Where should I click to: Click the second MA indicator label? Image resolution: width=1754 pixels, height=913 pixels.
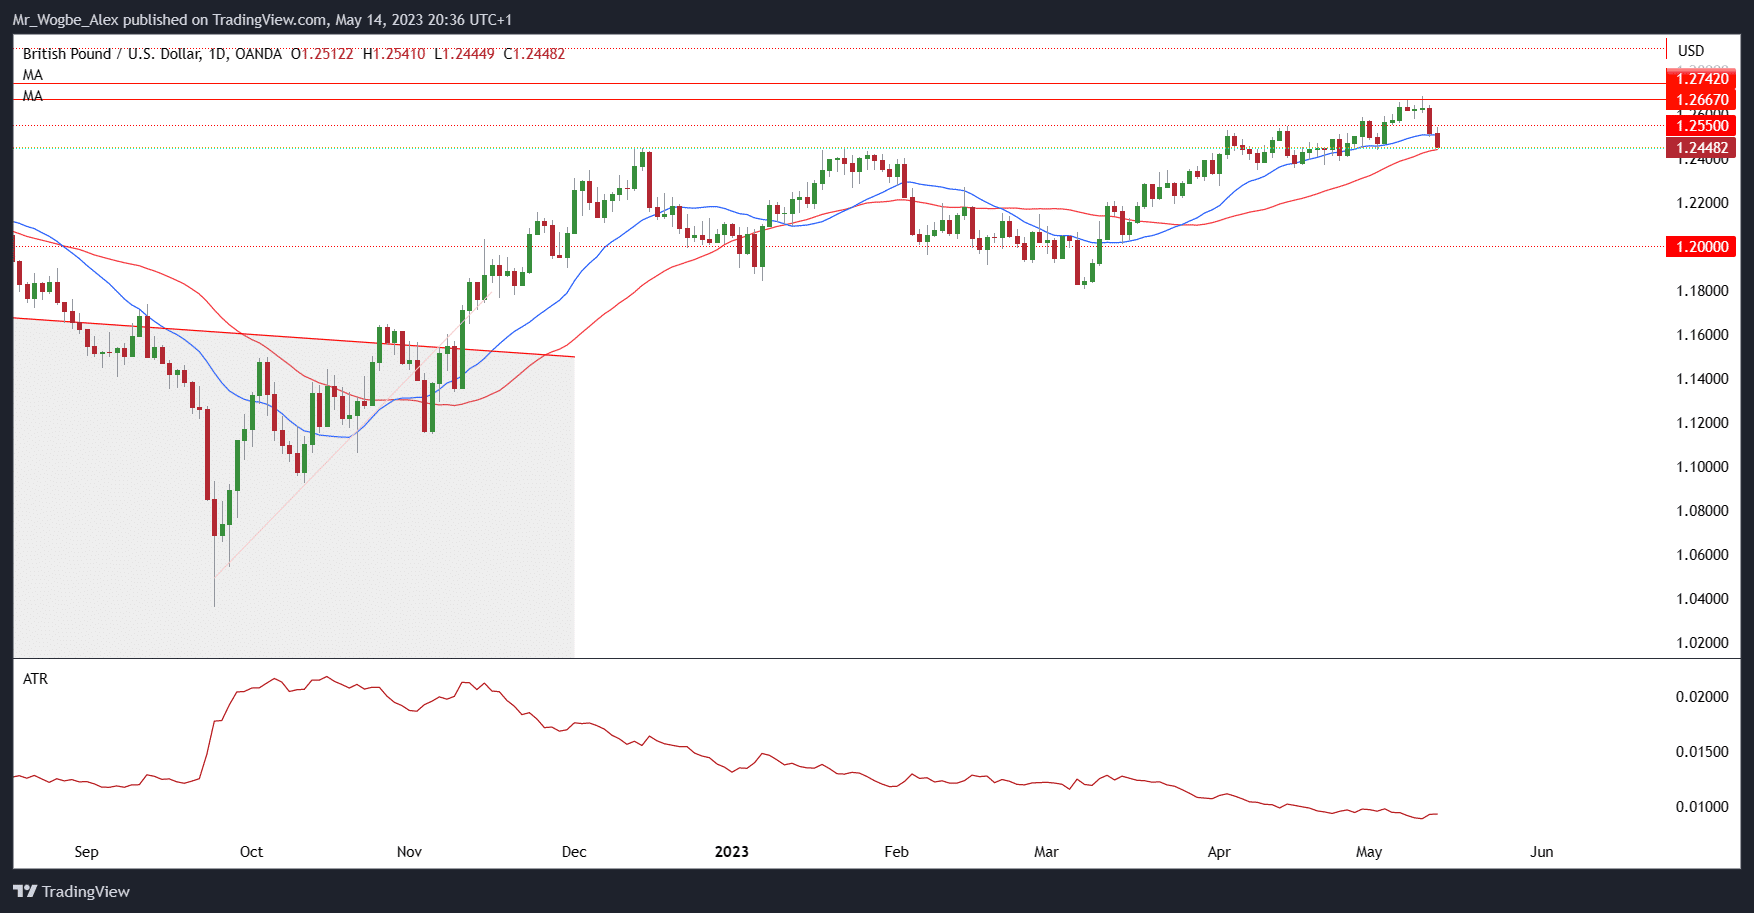click(33, 96)
